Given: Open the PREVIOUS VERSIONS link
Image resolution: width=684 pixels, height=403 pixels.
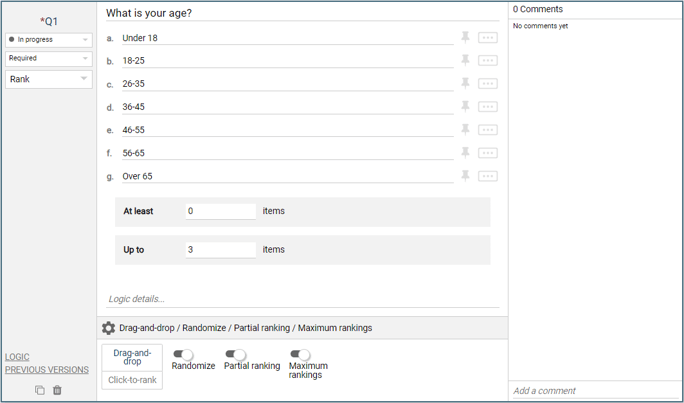Looking at the screenshot, I should 47,370.
